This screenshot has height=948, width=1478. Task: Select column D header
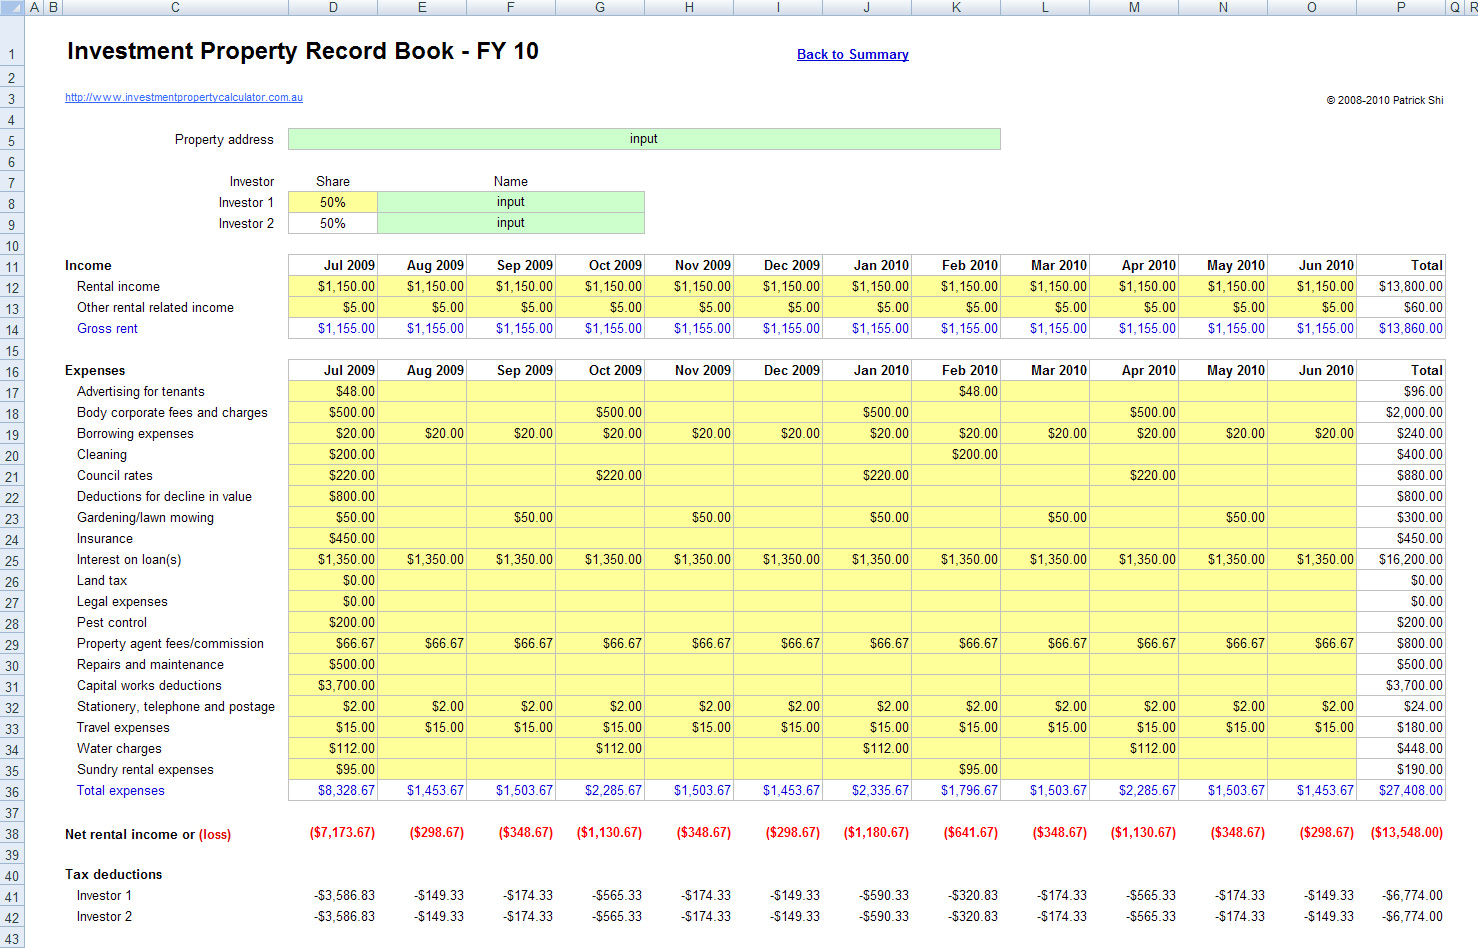332,7
